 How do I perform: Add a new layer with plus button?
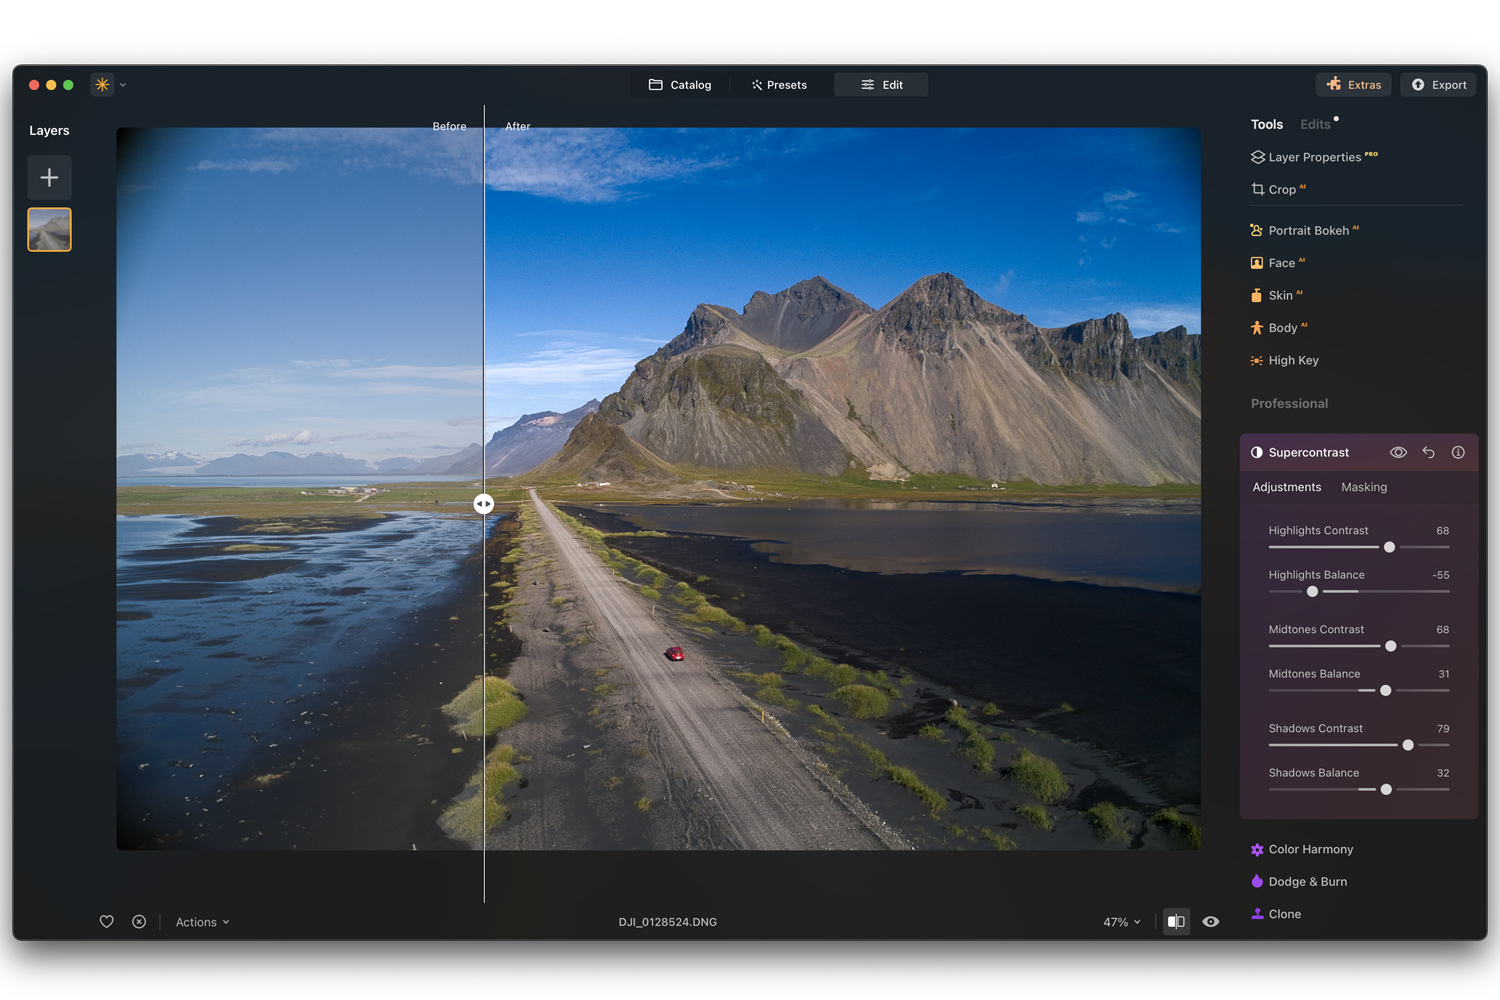click(49, 178)
